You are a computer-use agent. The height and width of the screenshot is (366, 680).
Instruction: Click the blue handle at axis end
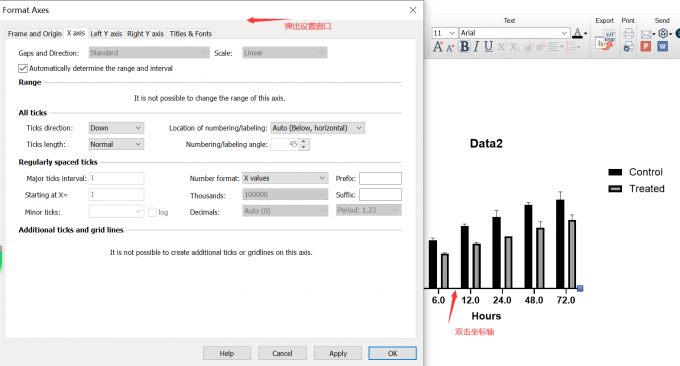[580, 288]
